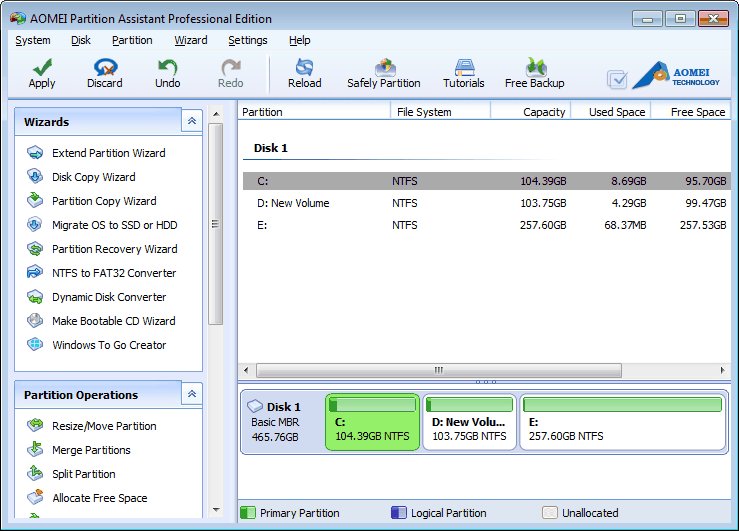Screen dimensions: 739x531
Task: Click the left sidebar scroll up arrow
Action: [216, 114]
